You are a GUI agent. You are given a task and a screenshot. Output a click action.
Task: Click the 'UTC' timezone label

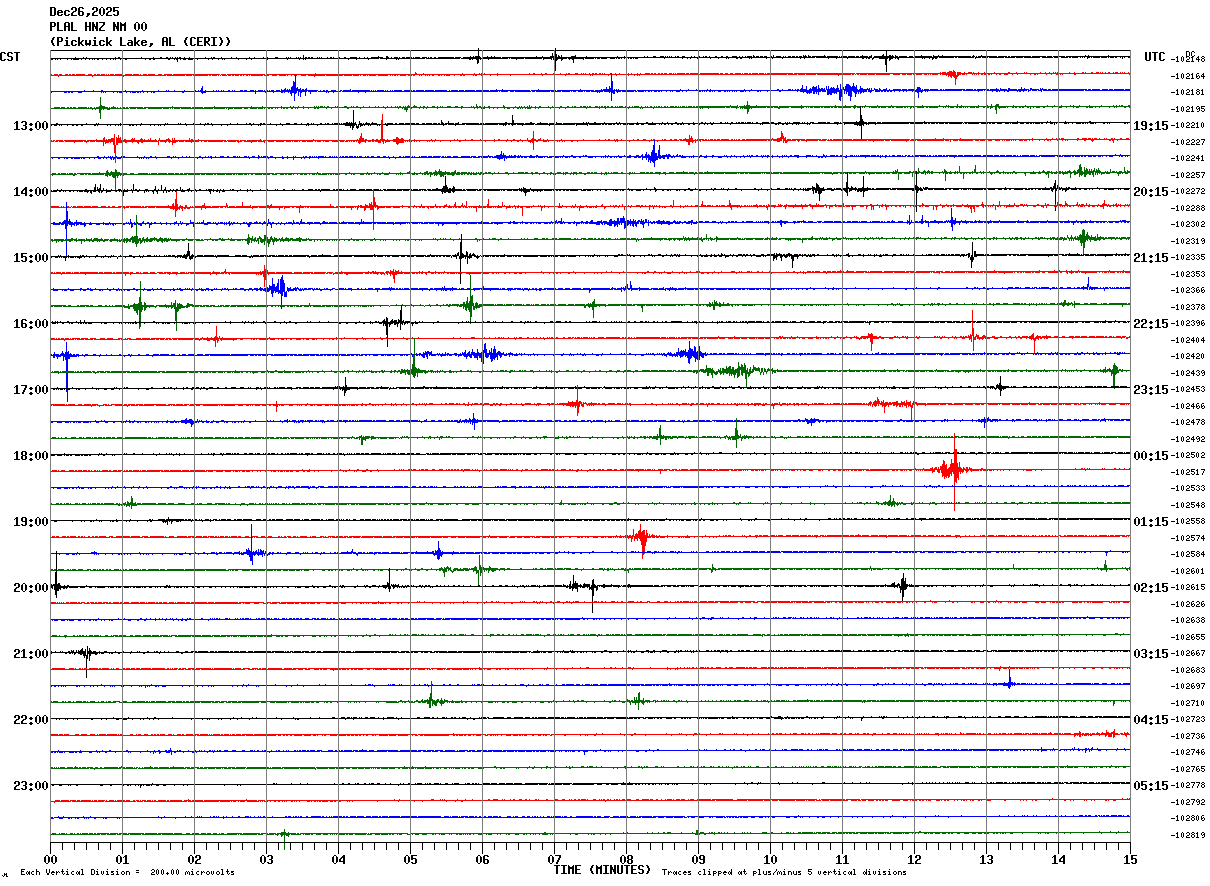1155,57
